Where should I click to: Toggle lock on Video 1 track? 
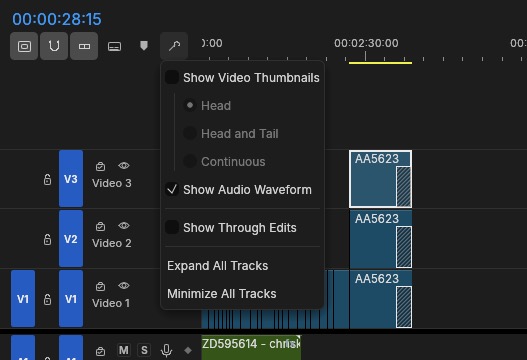click(x=47, y=299)
